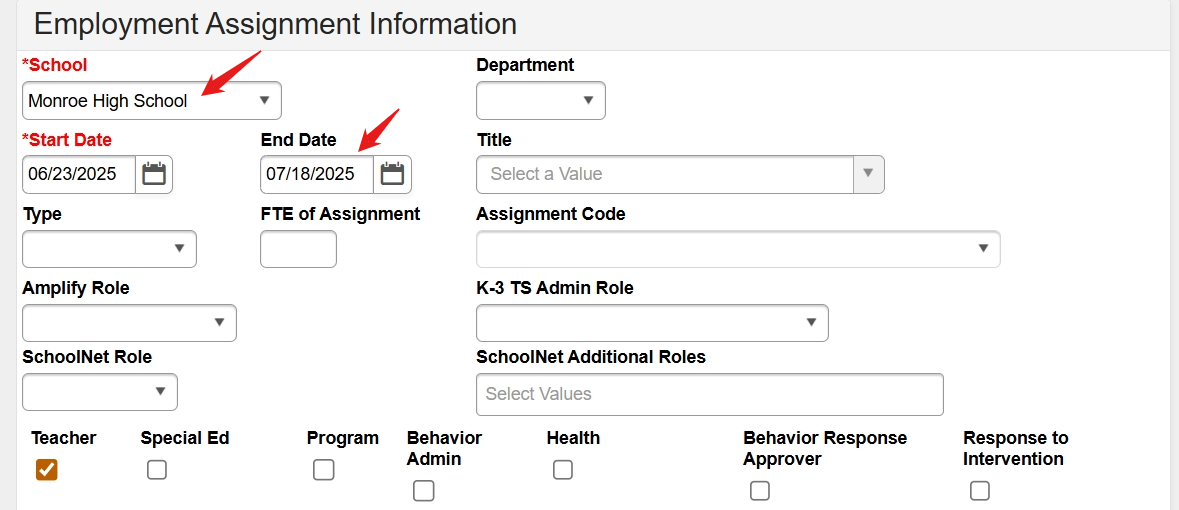Expand the Amplify Role dropdown

tap(129, 323)
